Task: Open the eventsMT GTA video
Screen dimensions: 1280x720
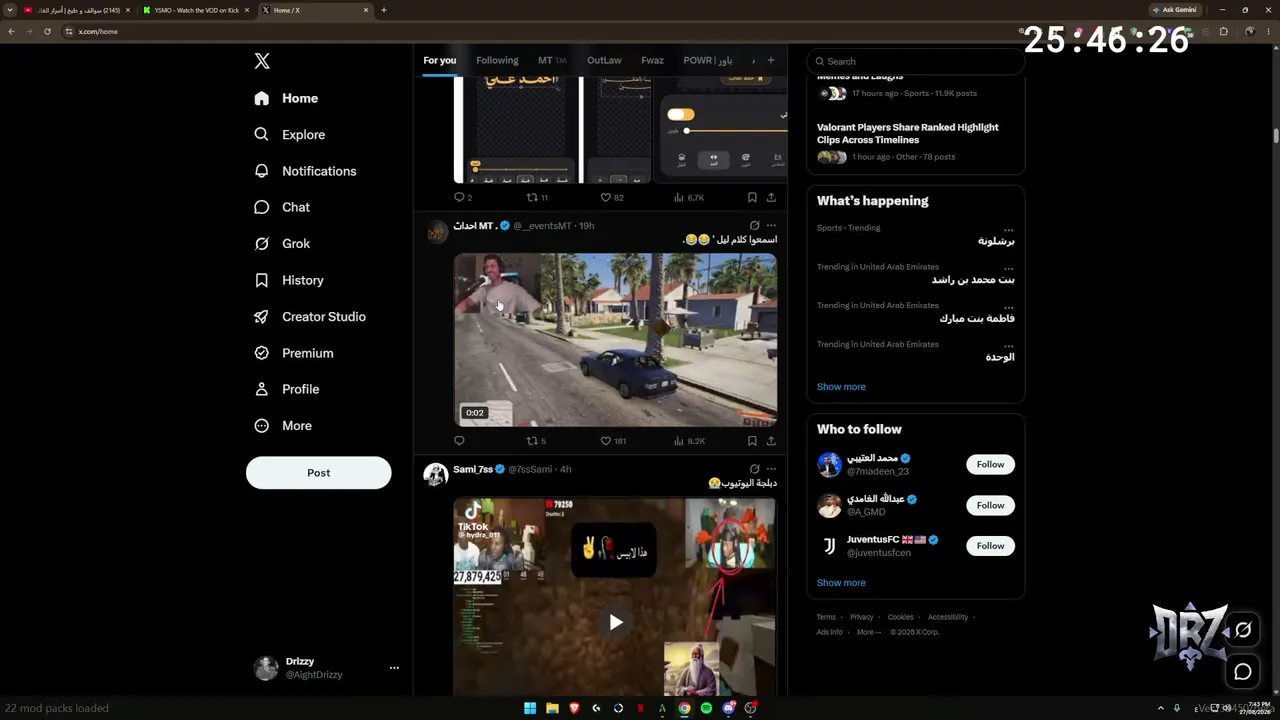Action: (x=615, y=340)
